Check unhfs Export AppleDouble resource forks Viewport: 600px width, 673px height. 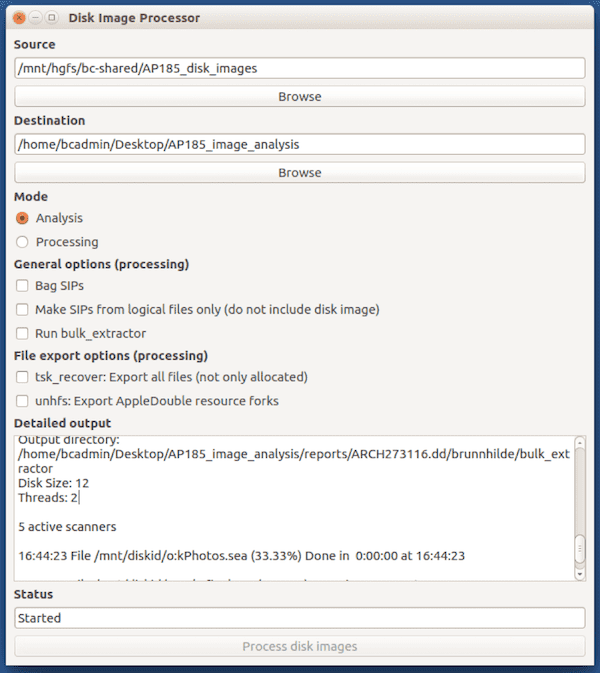coord(22,401)
